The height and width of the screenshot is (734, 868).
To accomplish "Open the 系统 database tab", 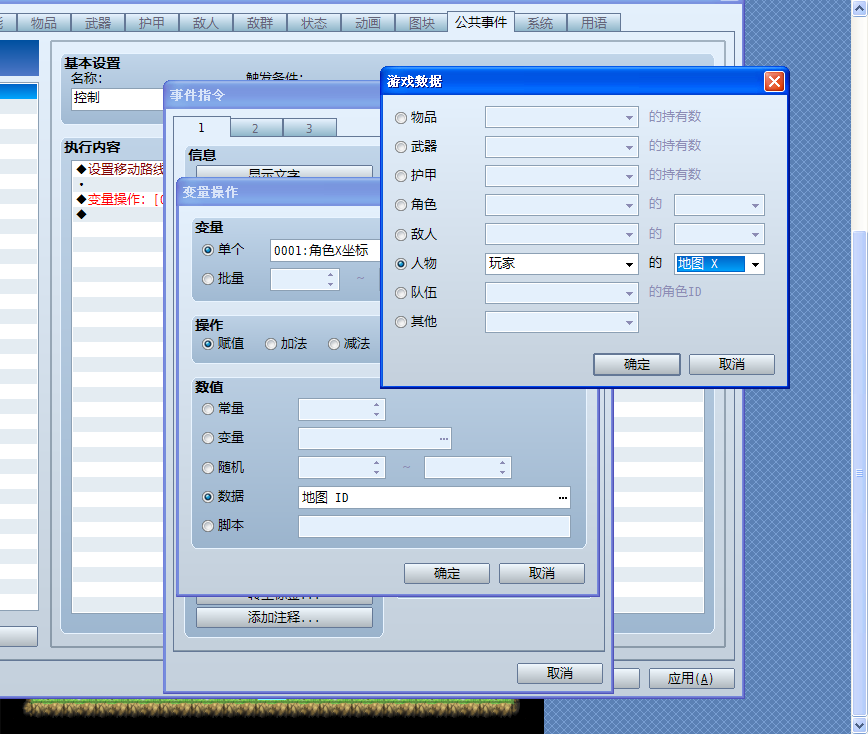I will [x=540, y=23].
